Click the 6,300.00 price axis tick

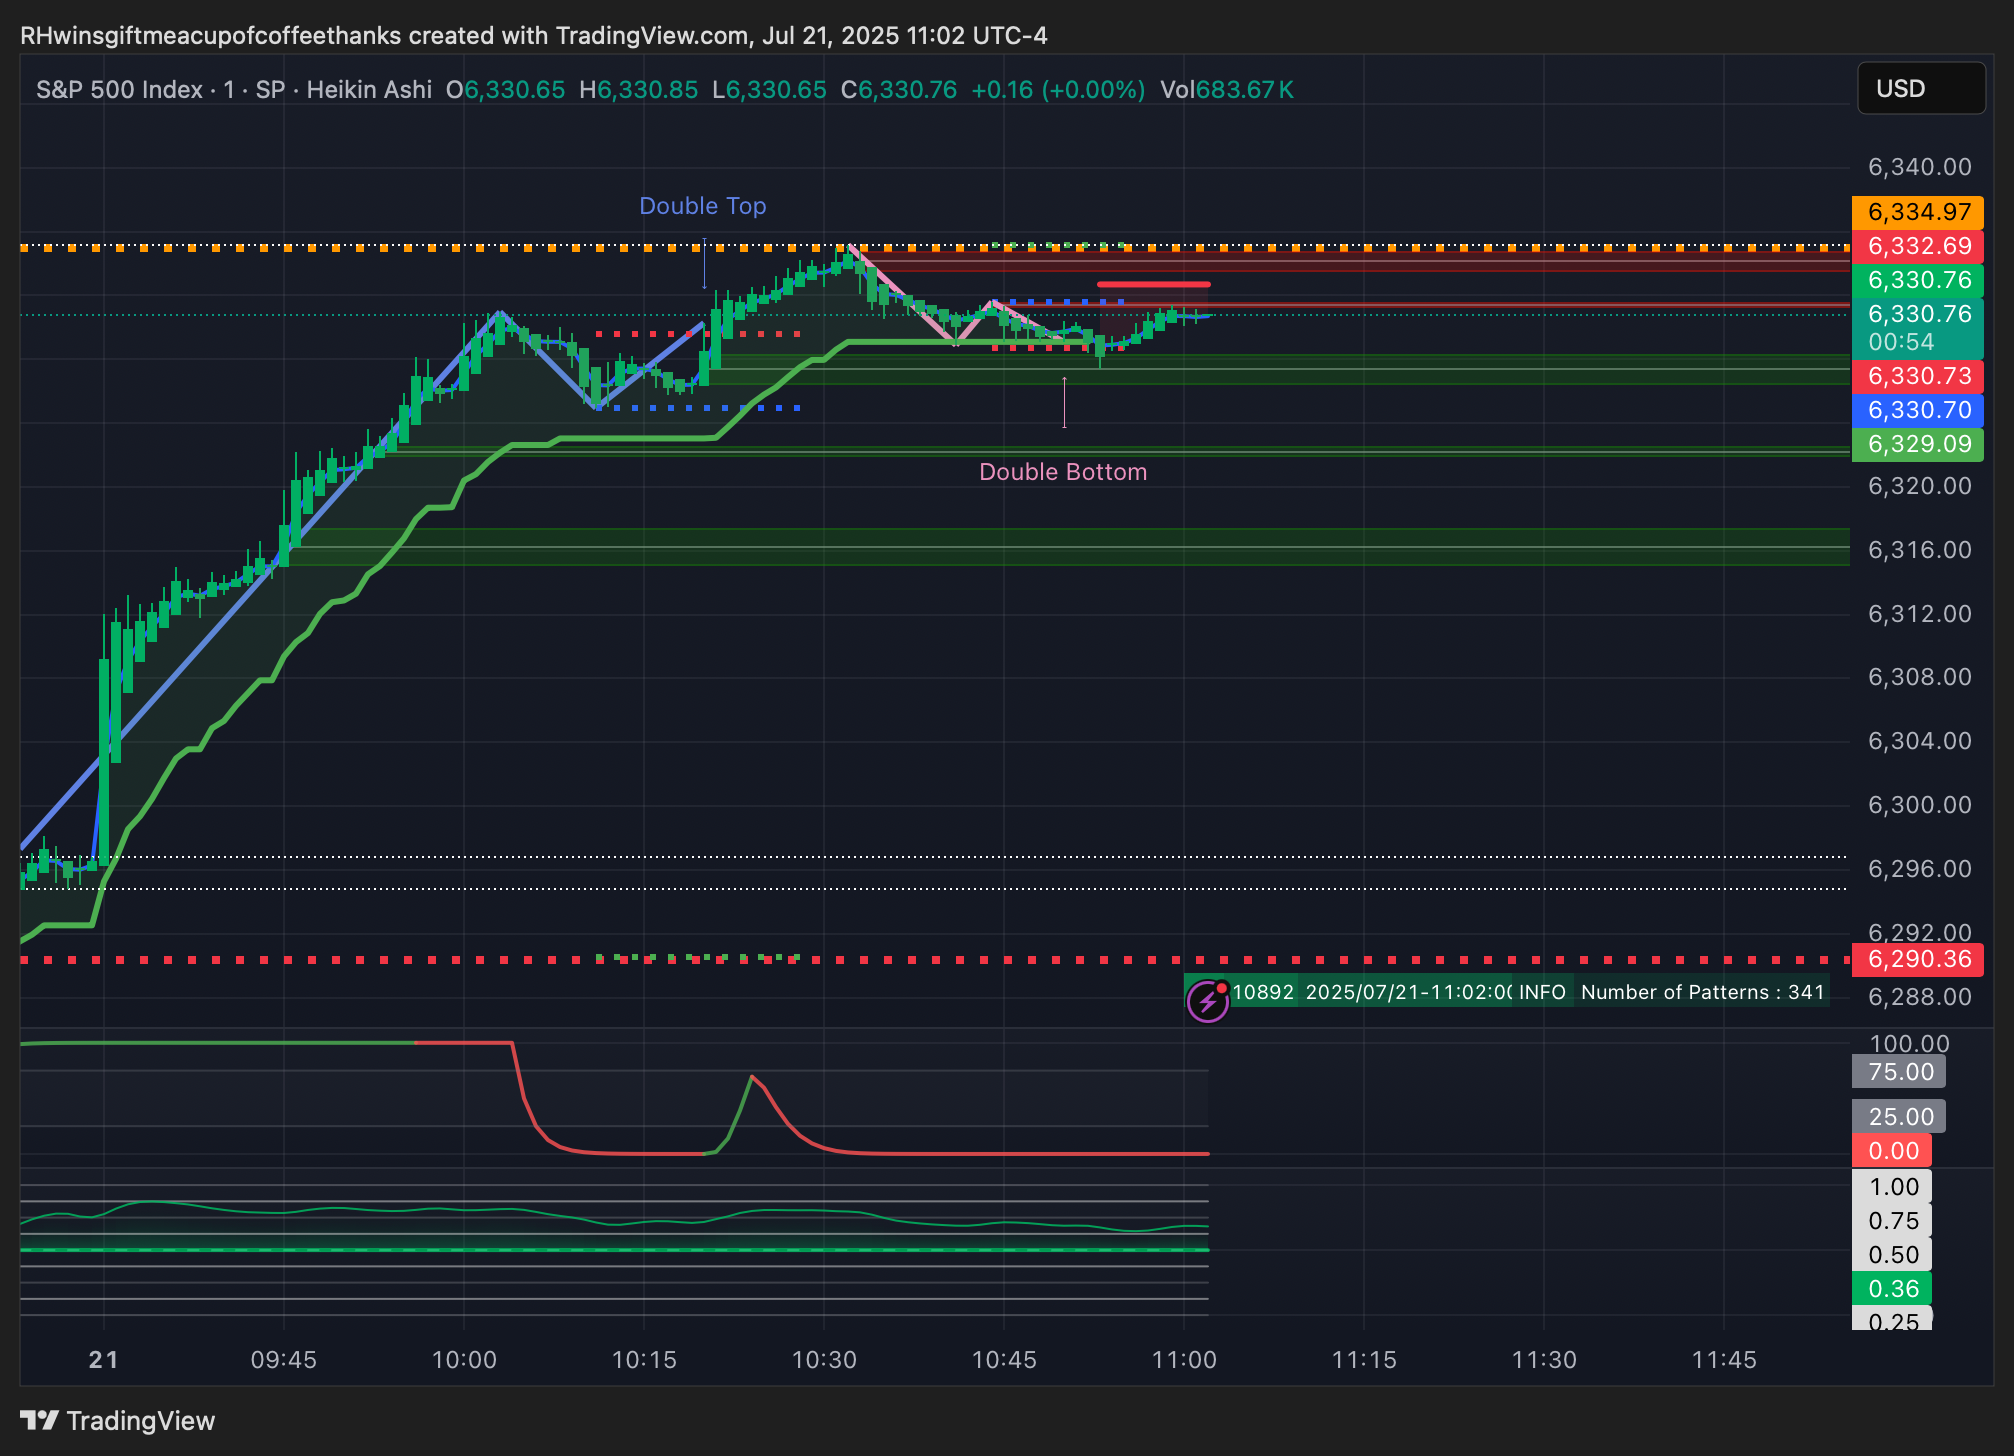click(x=1919, y=805)
